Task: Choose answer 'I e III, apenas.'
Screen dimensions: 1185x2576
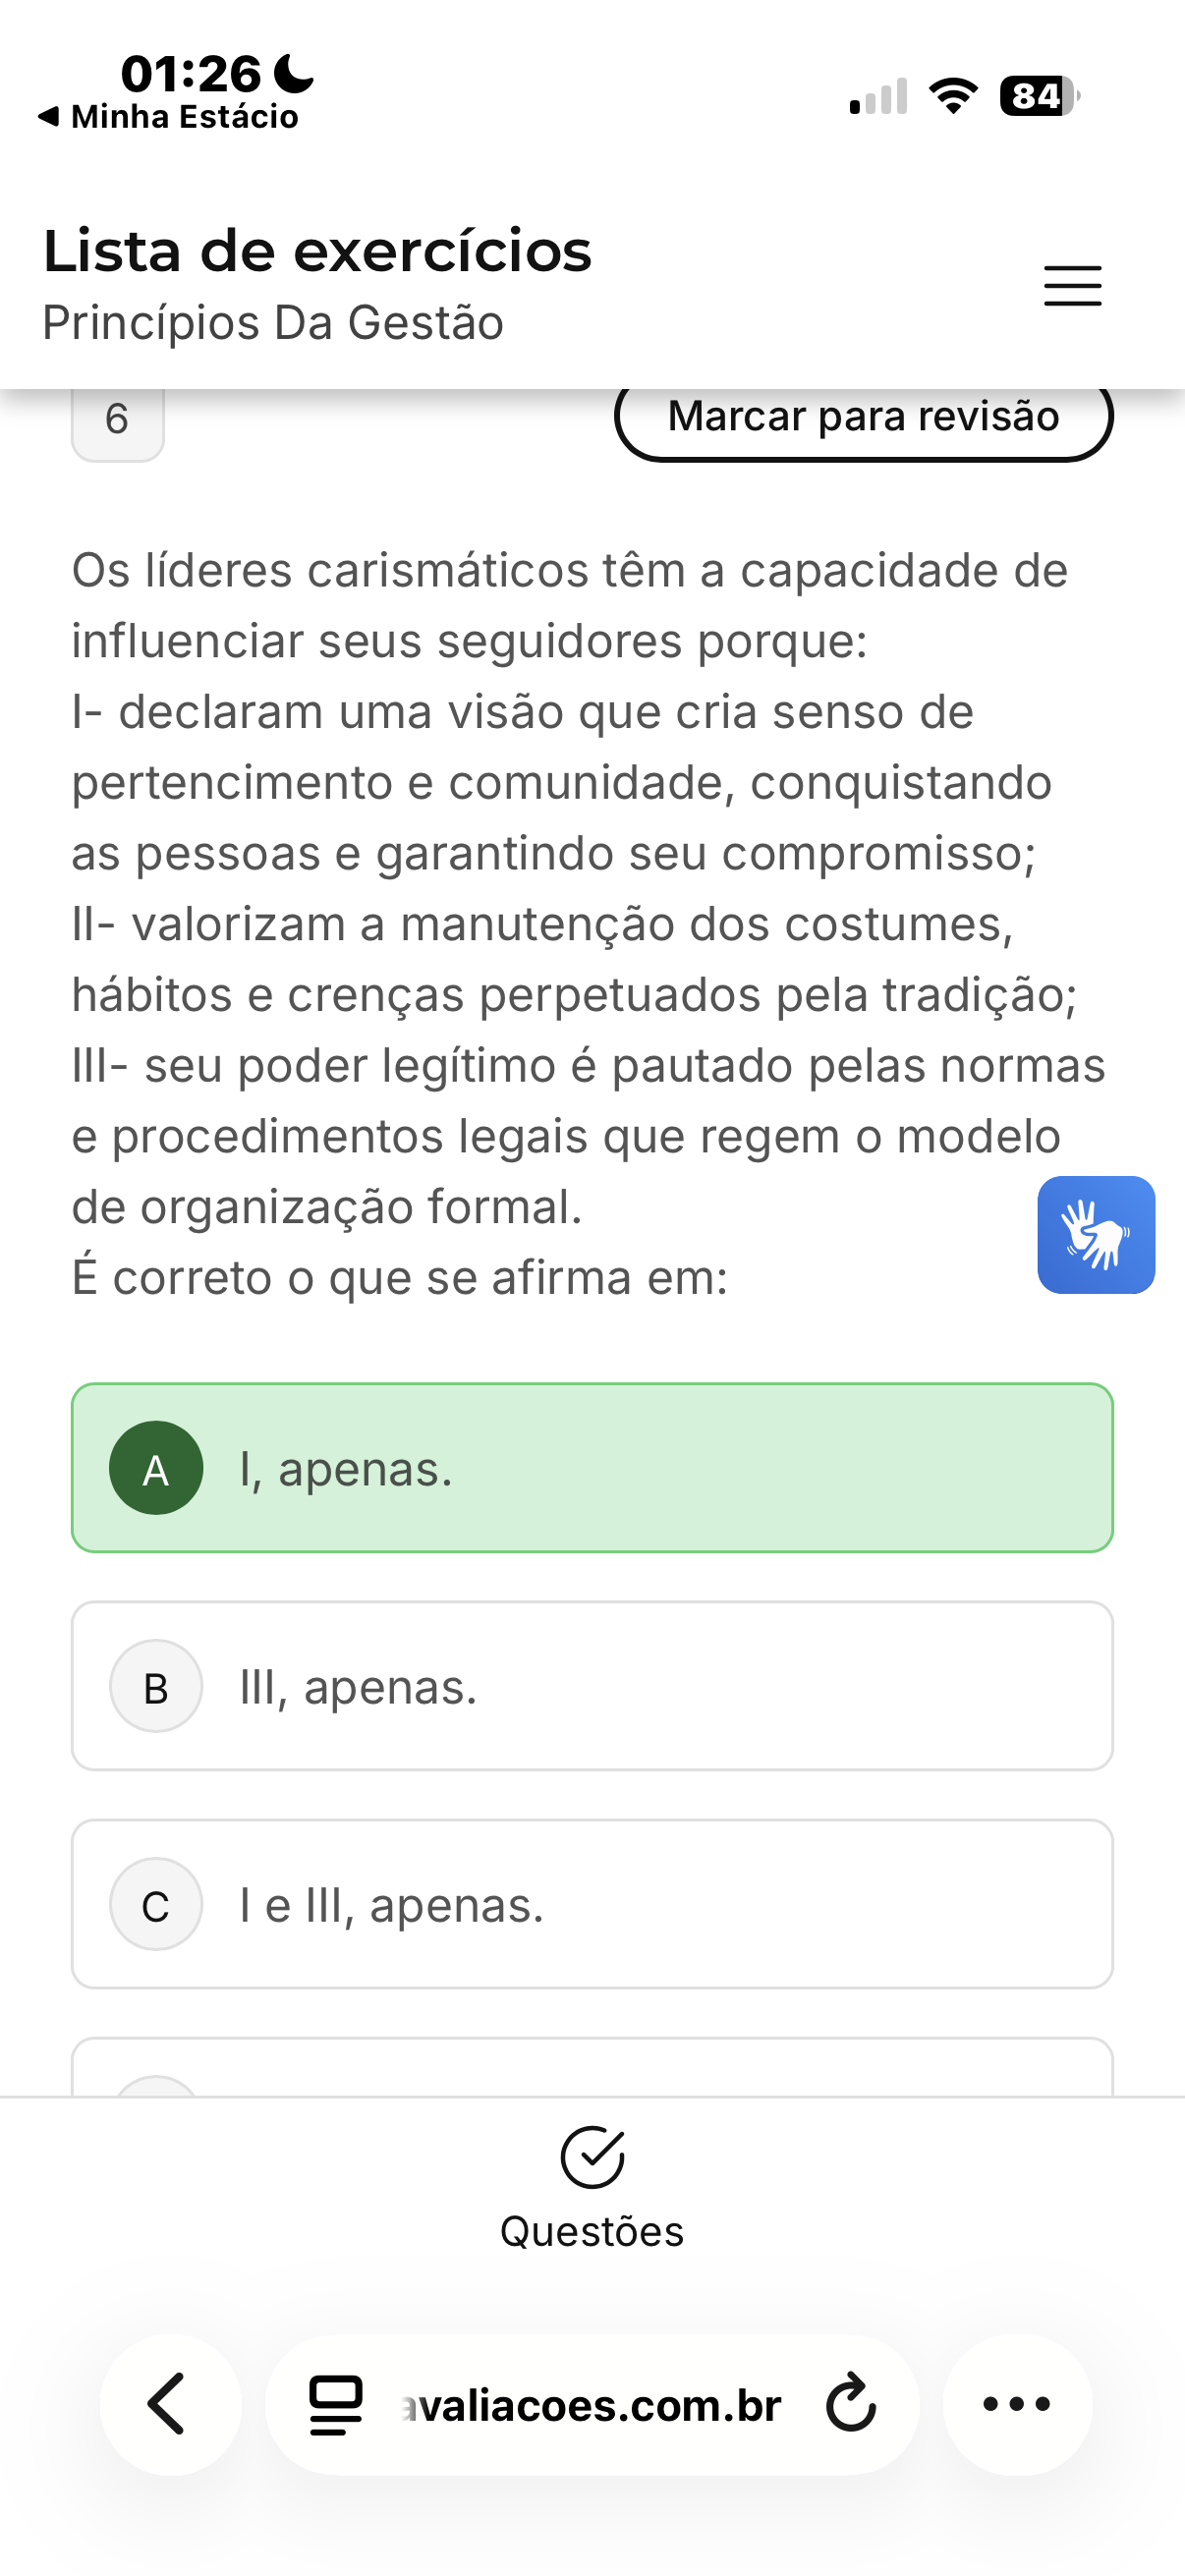Action: pos(392,1906)
